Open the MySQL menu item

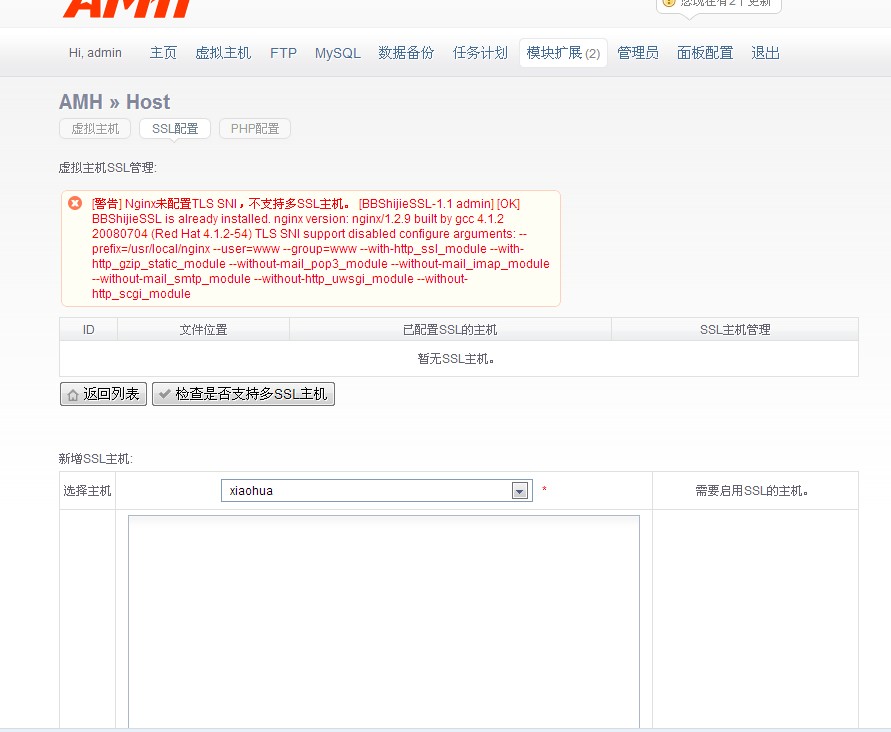click(x=337, y=53)
